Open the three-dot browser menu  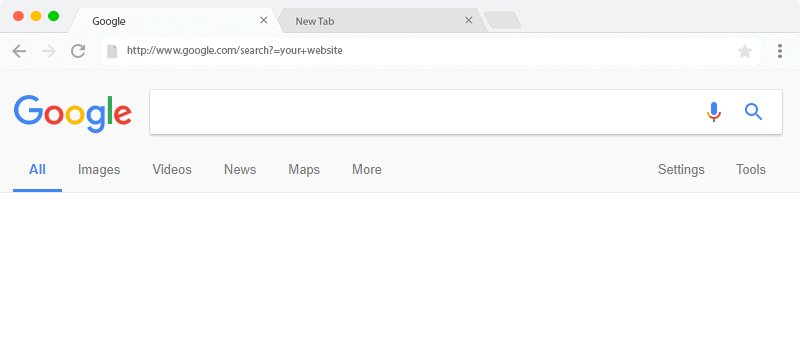pos(780,51)
